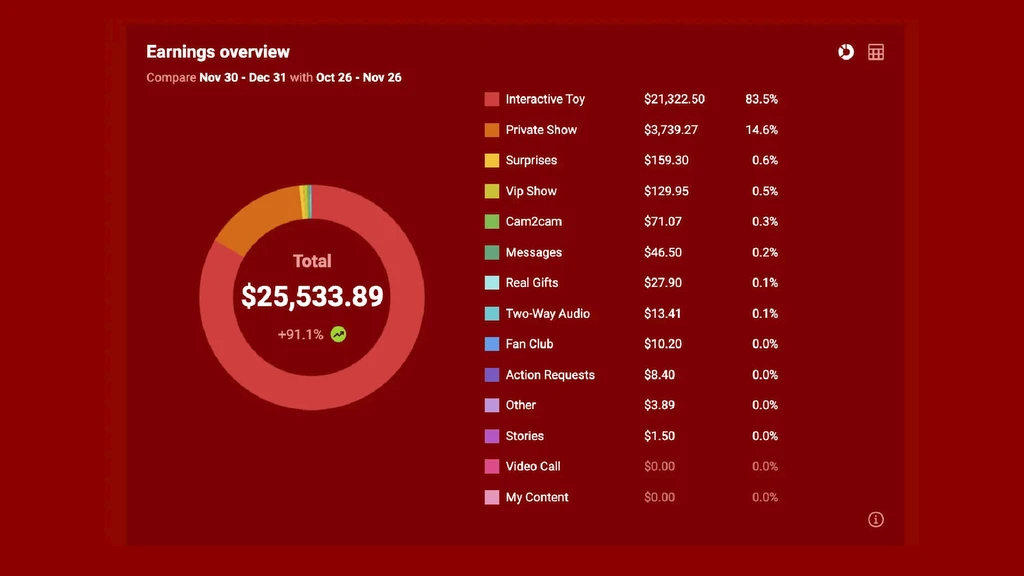1024x576 pixels.
Task: Click the $10.20 amount
Action: 663,344
